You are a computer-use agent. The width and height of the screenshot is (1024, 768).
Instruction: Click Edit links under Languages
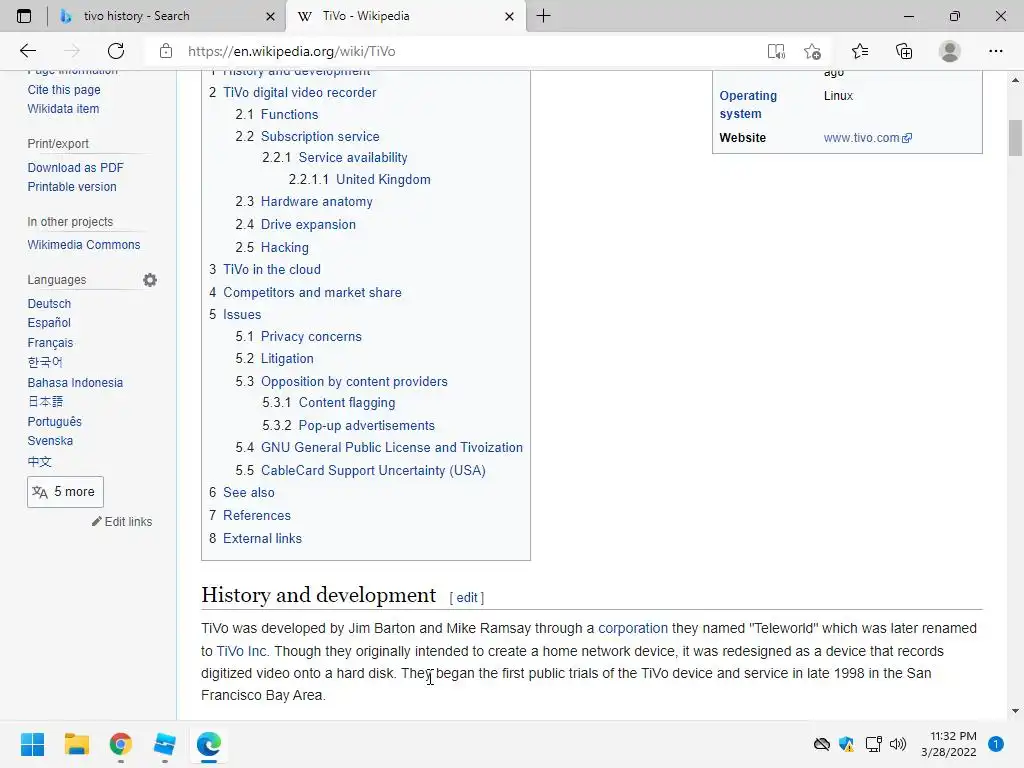pos(122,522)
